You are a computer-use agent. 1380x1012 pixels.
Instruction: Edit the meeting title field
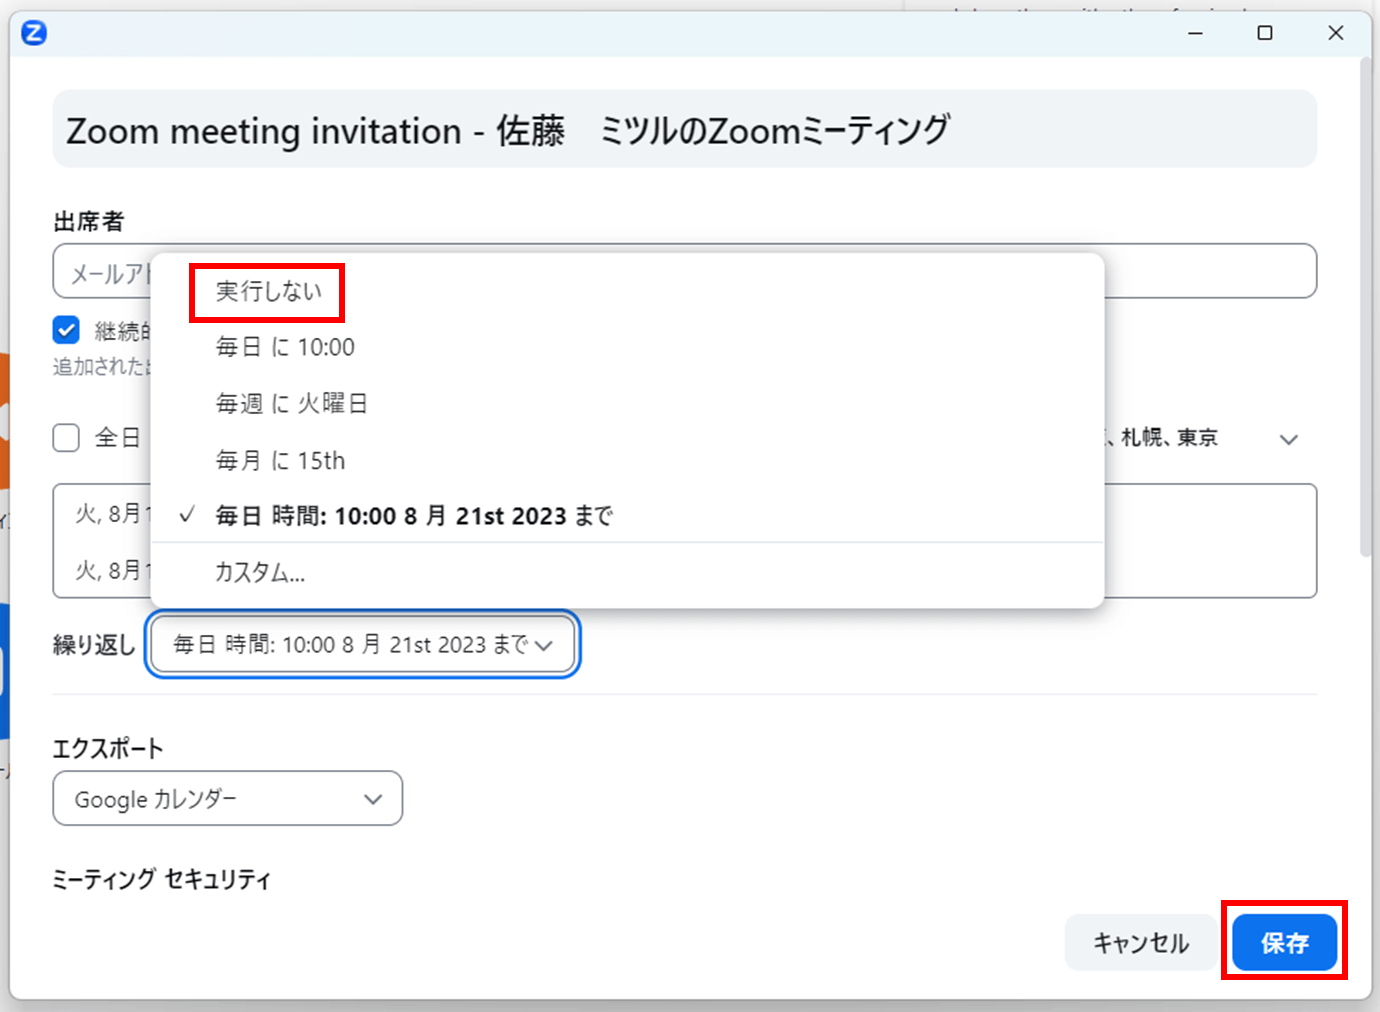click(685, 129)
